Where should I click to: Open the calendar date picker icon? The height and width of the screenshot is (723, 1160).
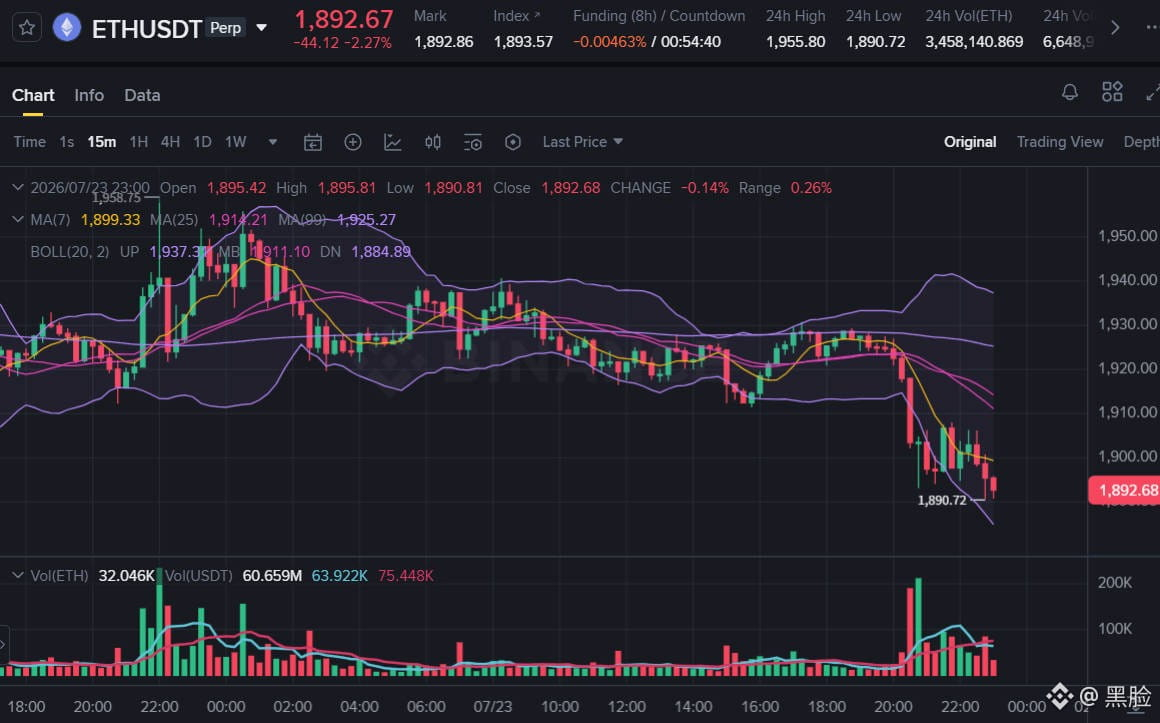click(x=313, y=142)
